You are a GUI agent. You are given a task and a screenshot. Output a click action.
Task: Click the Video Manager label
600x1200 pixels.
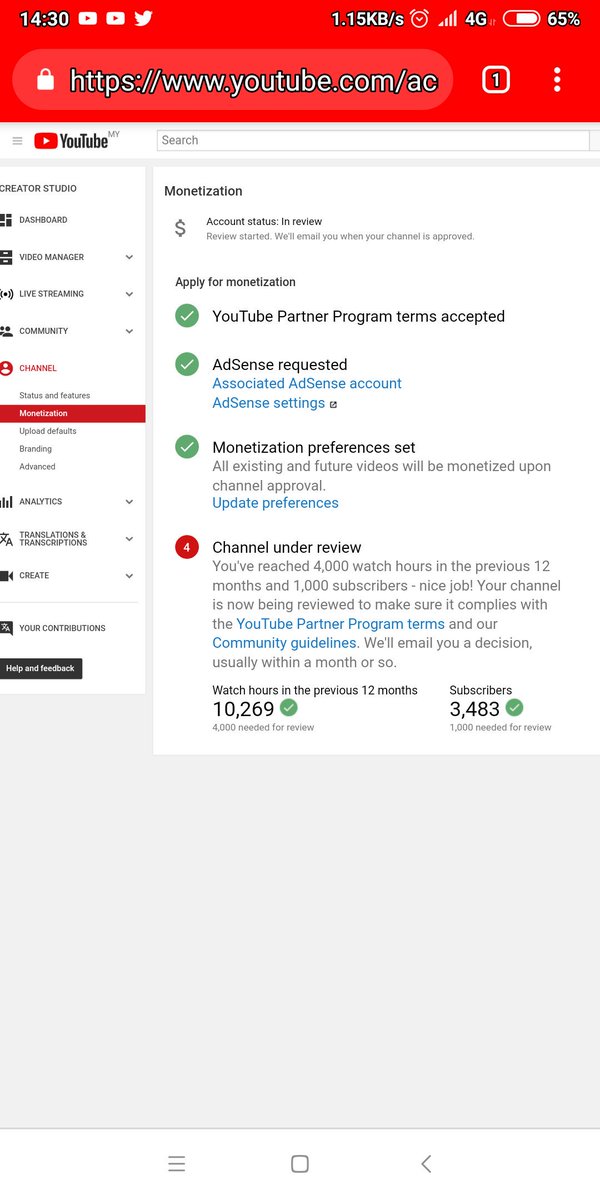tap(51, 257)
